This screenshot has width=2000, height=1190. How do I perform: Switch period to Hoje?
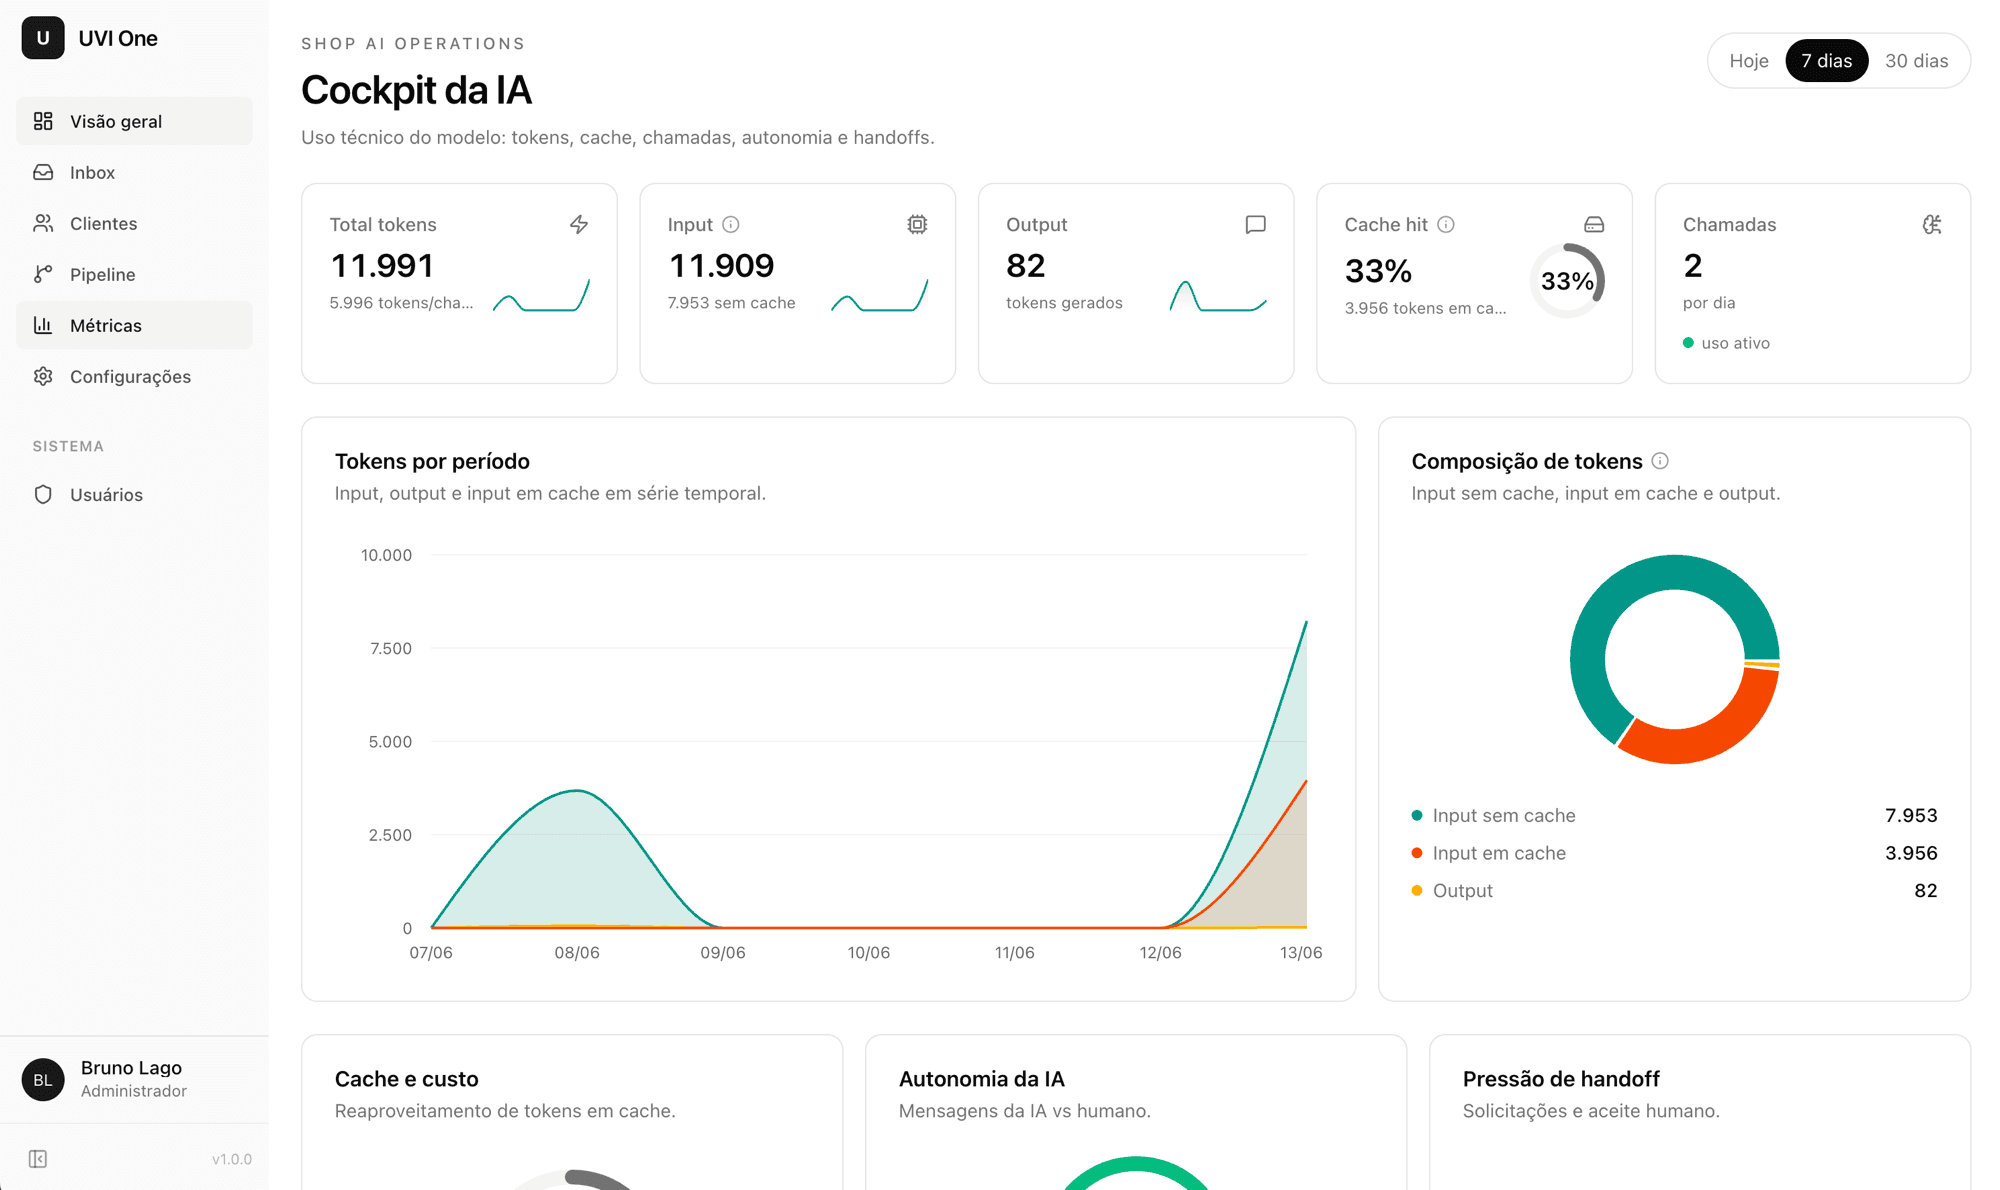pos(1749,61)
